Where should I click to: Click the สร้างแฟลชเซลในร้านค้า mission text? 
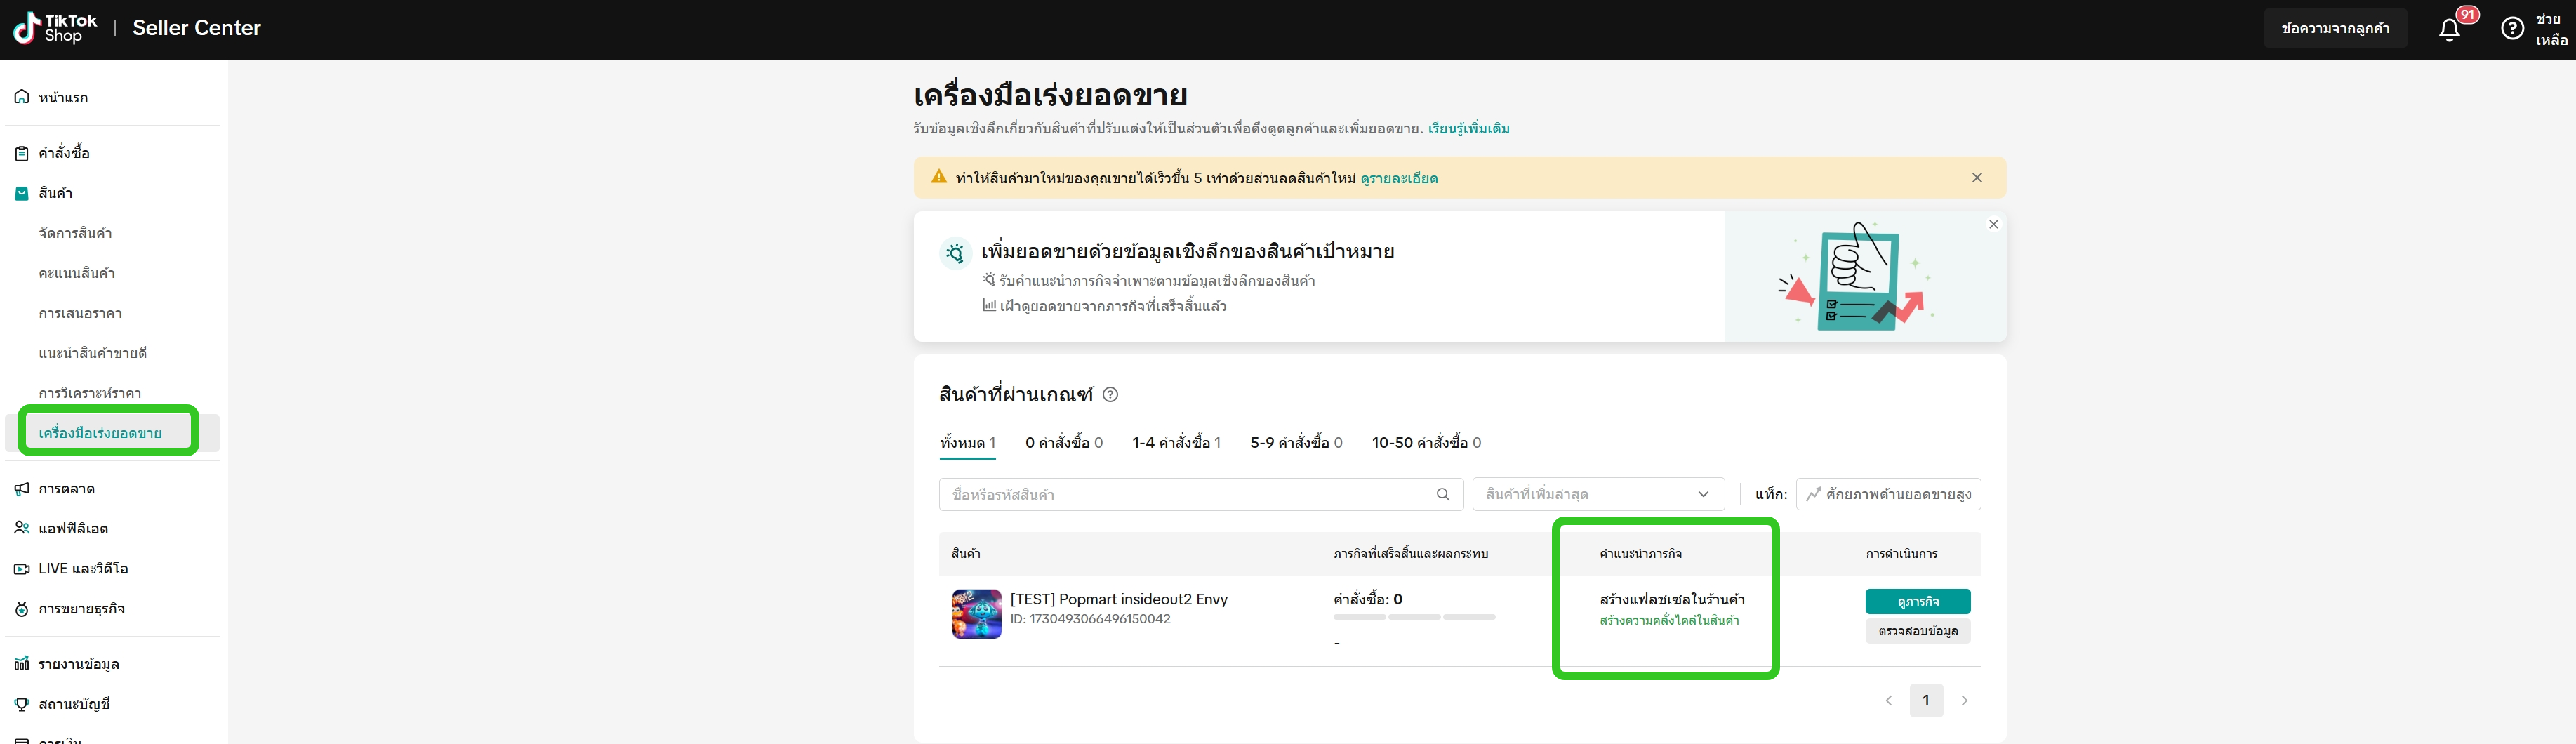click(1672, 600)
